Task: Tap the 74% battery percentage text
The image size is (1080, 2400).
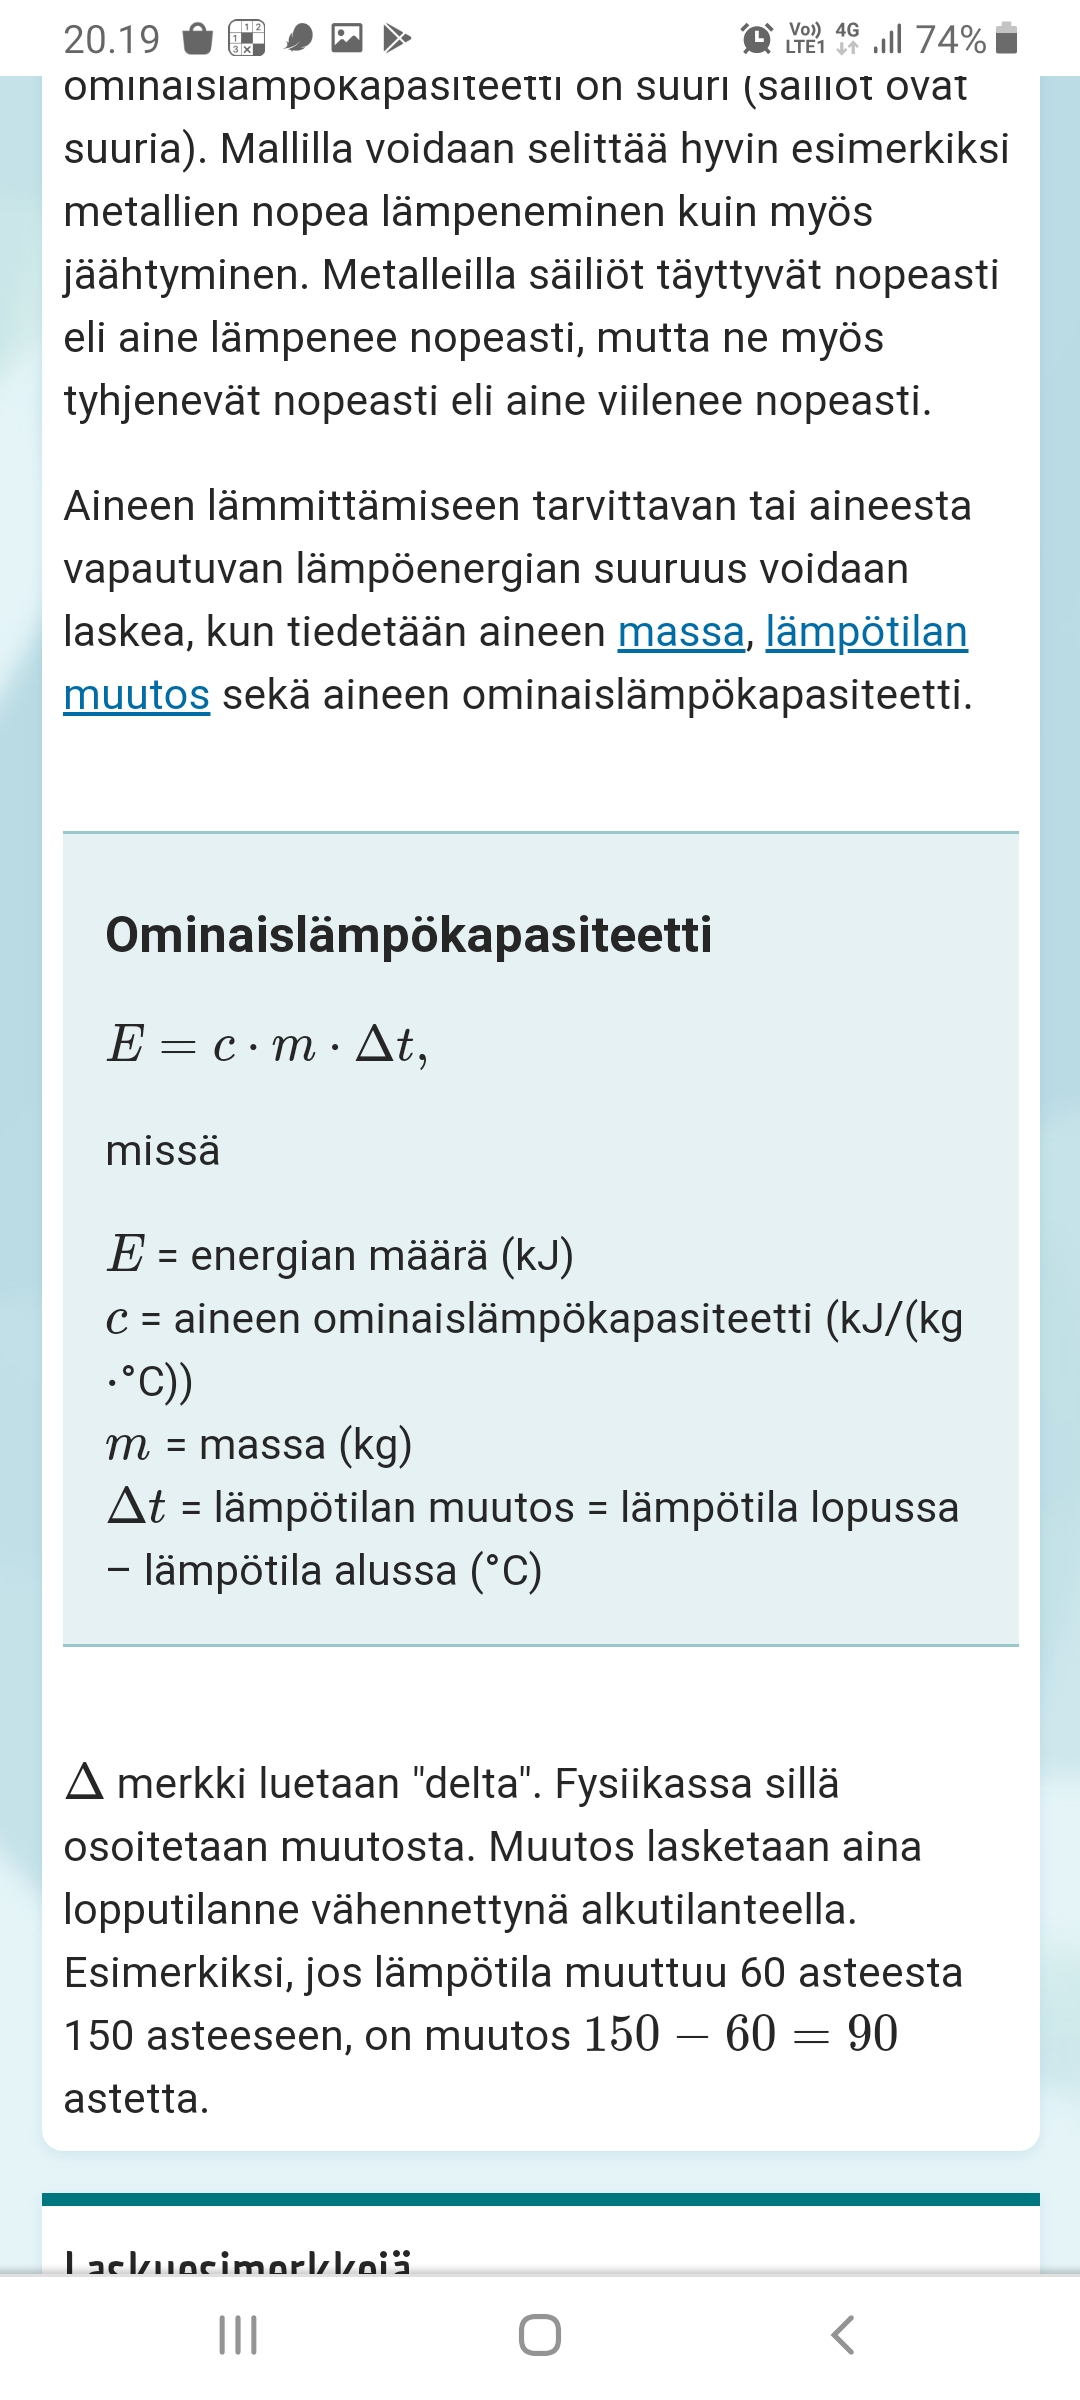Action: 950,40
